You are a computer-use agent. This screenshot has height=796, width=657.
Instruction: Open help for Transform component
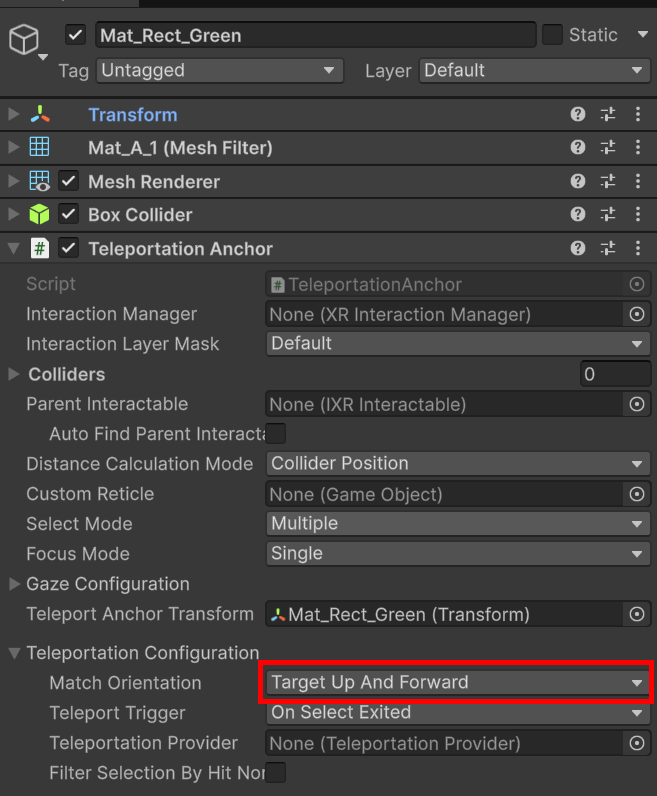pos(578,115)
